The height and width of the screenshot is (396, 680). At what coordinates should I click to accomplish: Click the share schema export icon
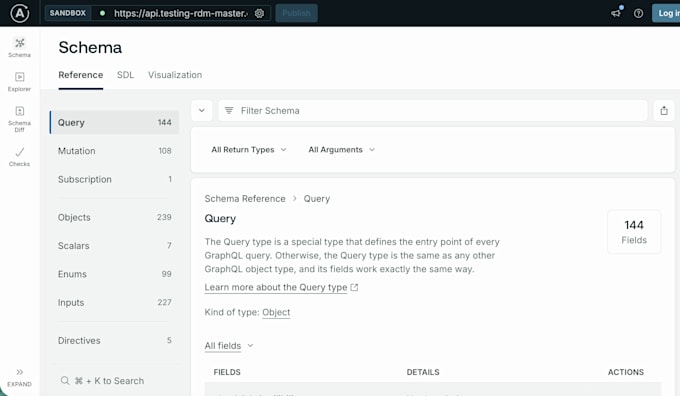pos(664,111)
